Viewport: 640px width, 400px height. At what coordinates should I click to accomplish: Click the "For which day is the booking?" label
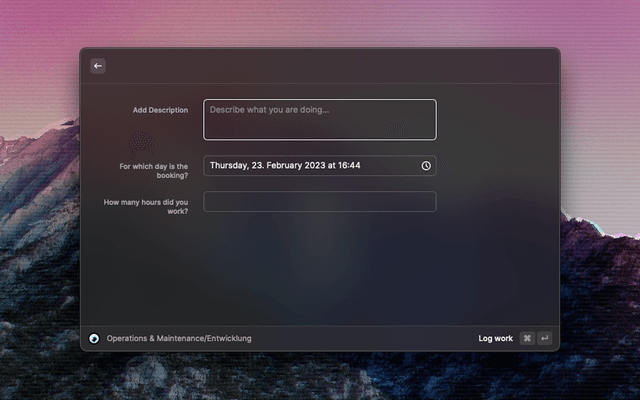coord(153,170)
